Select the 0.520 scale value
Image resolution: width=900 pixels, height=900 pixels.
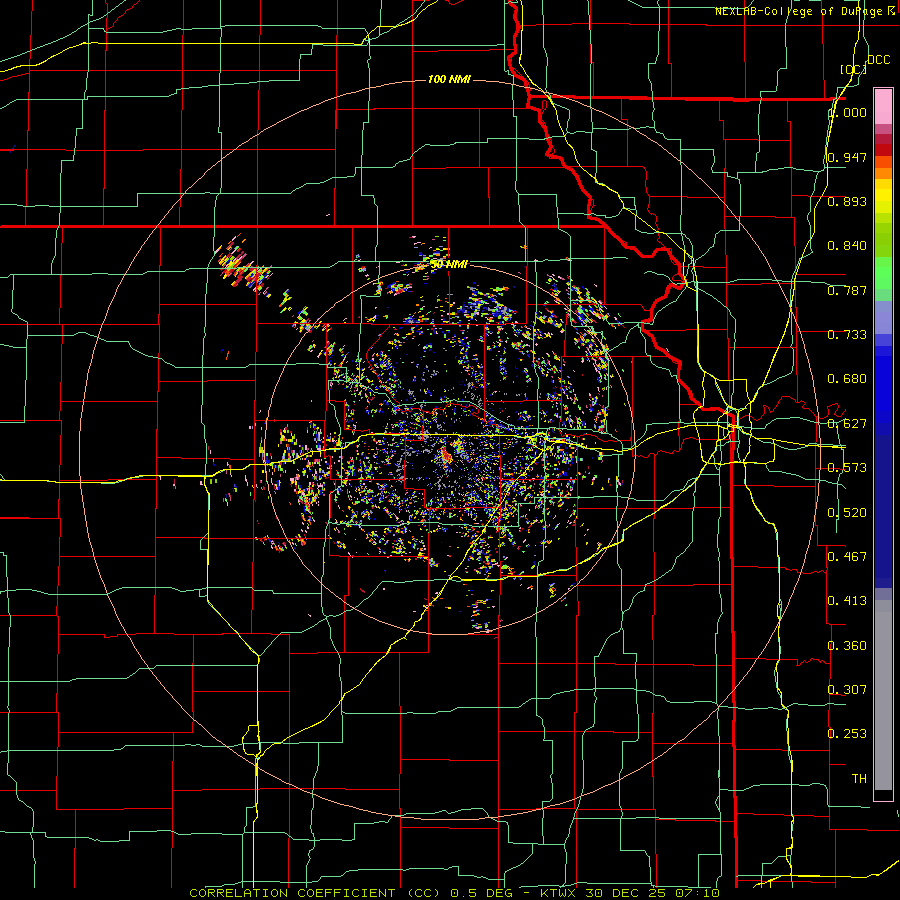[847, 513]
